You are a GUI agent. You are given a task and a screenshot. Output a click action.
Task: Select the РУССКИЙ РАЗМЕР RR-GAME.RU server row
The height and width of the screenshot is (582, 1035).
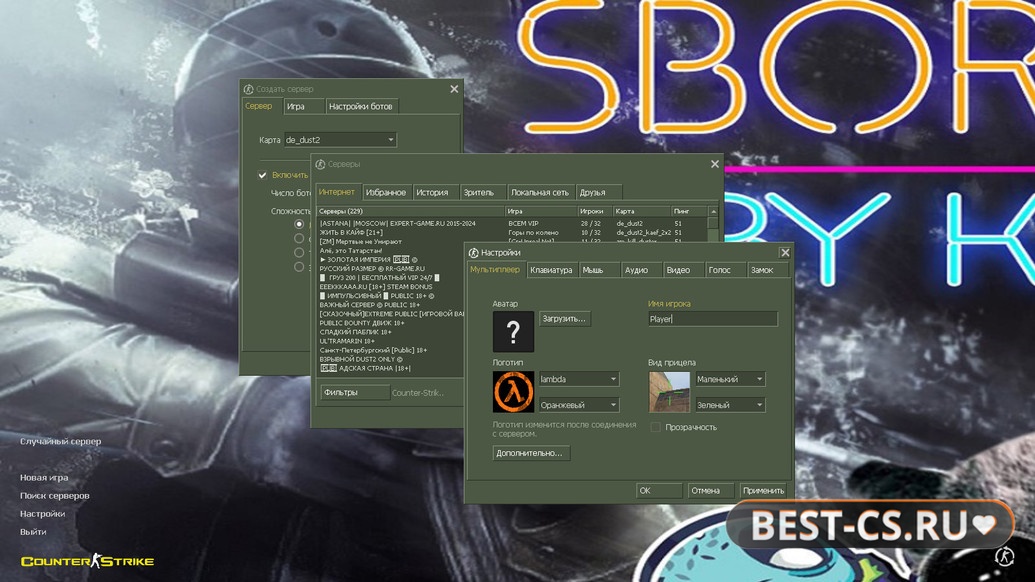coord(391,269)
